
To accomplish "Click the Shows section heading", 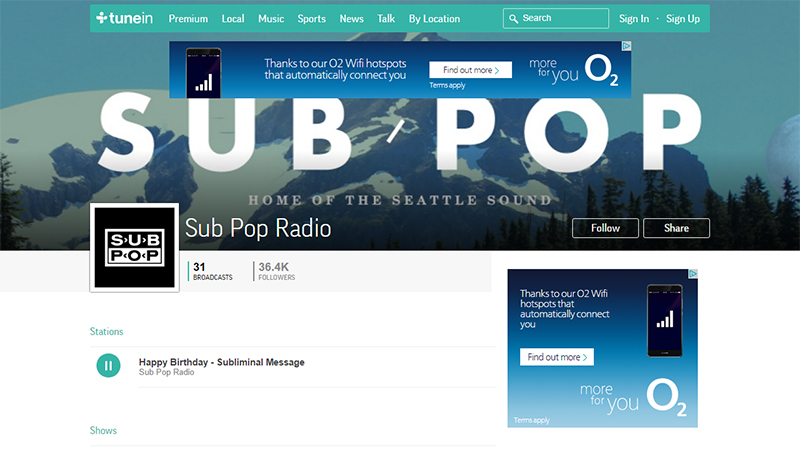I will click(103, 431).
